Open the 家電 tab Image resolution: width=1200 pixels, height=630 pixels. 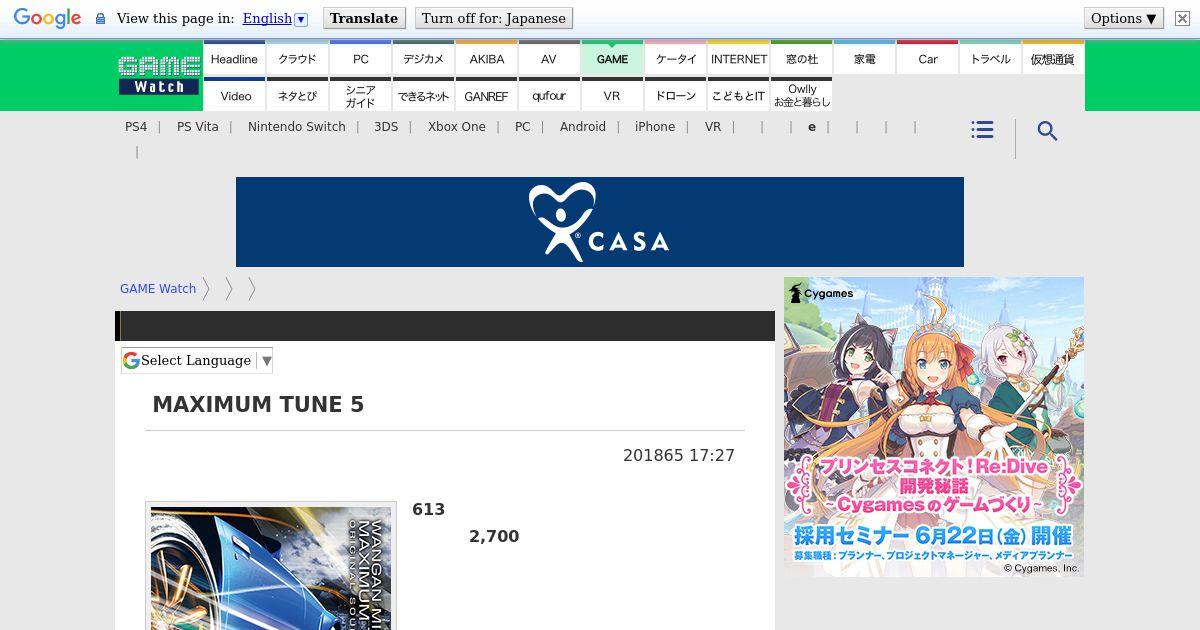(x=865, y=59)
